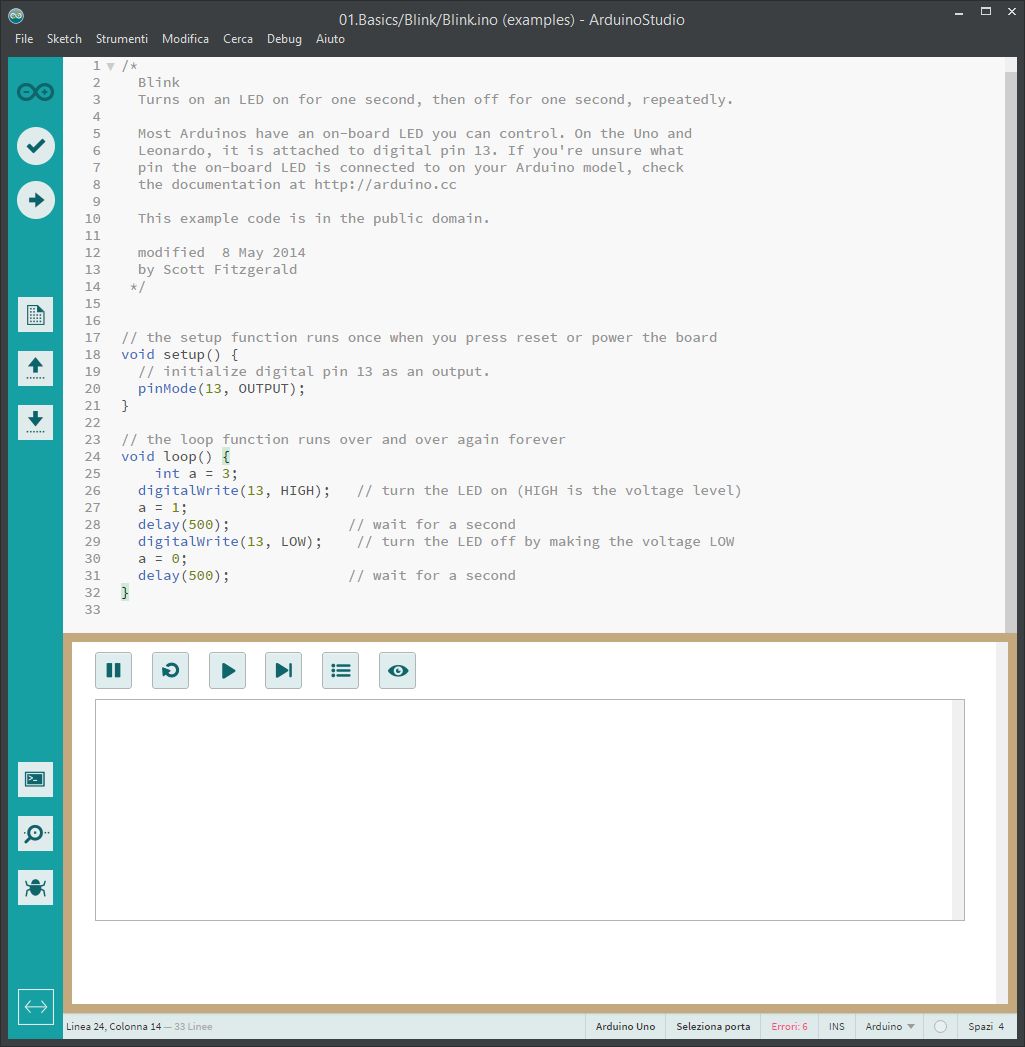The height and width of the screenshot is (1047, 1025).
Task: Open the Aiuto menu
Action: coord(330,39)
